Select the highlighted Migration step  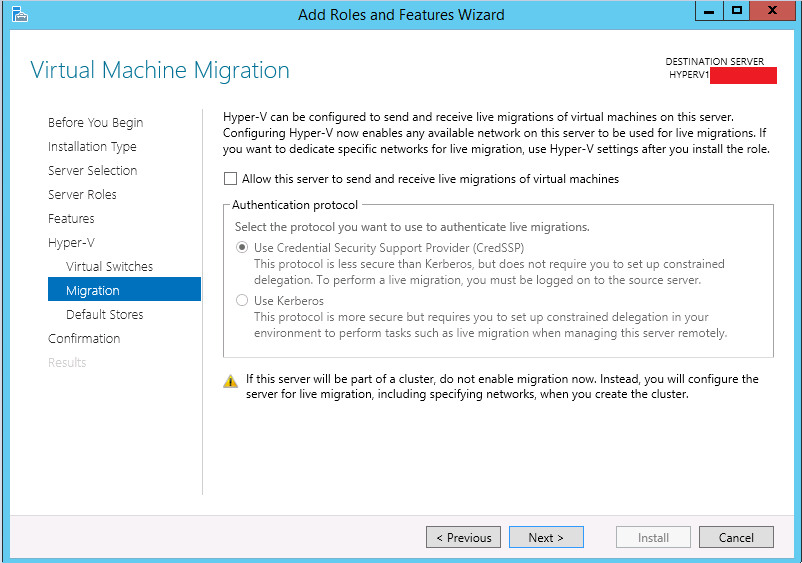[x=124, y=289]
